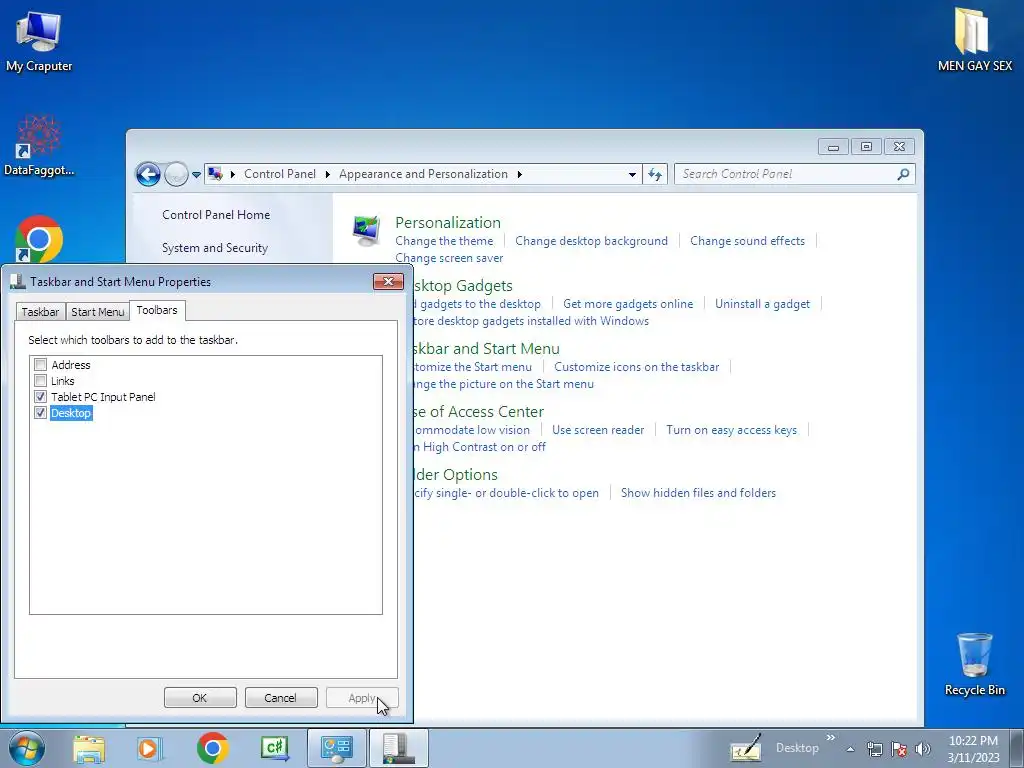Launch Windows Media Player from taskbar

149,748
